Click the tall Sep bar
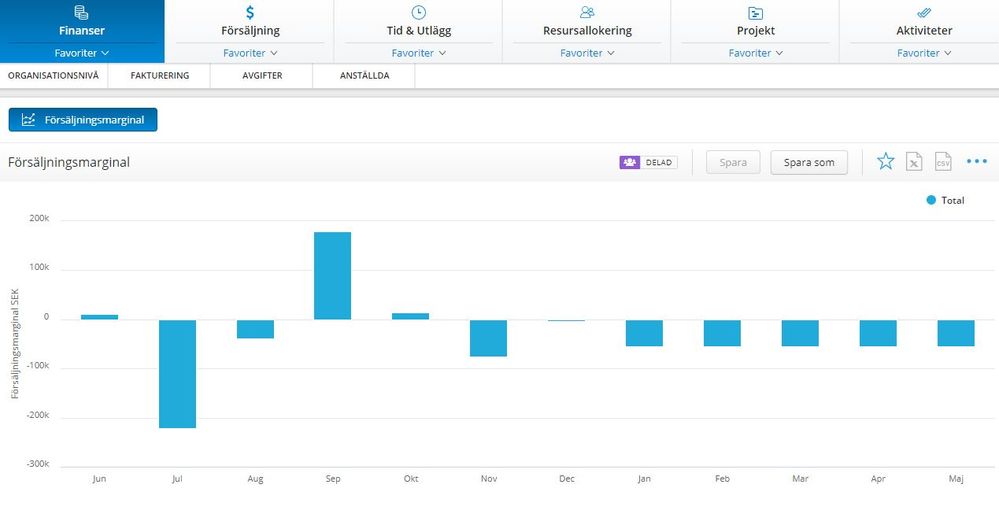 (x=333, y=275)
